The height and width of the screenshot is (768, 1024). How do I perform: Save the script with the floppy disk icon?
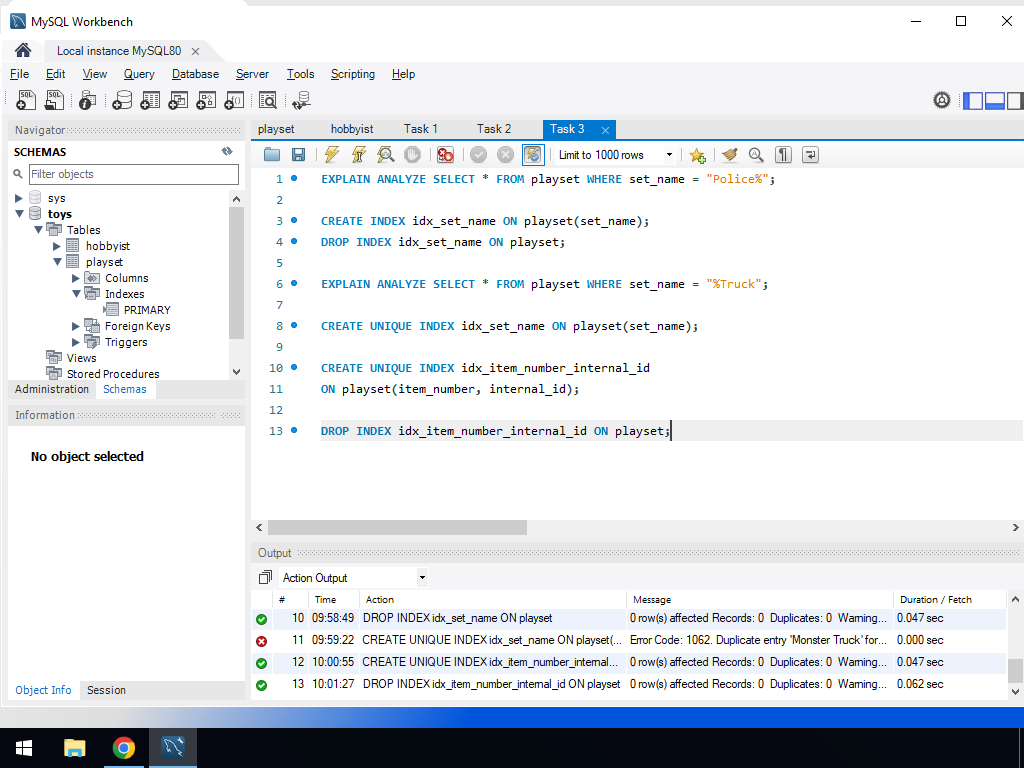pyautogui.click(x=298, y=155)
